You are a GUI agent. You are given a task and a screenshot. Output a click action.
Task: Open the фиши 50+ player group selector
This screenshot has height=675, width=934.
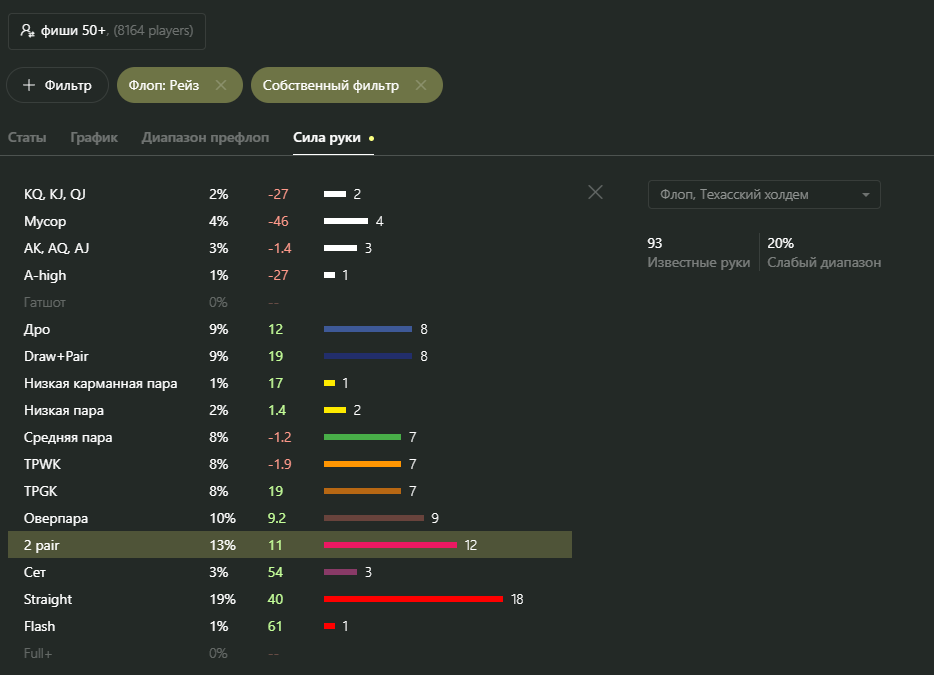[107, 31]
